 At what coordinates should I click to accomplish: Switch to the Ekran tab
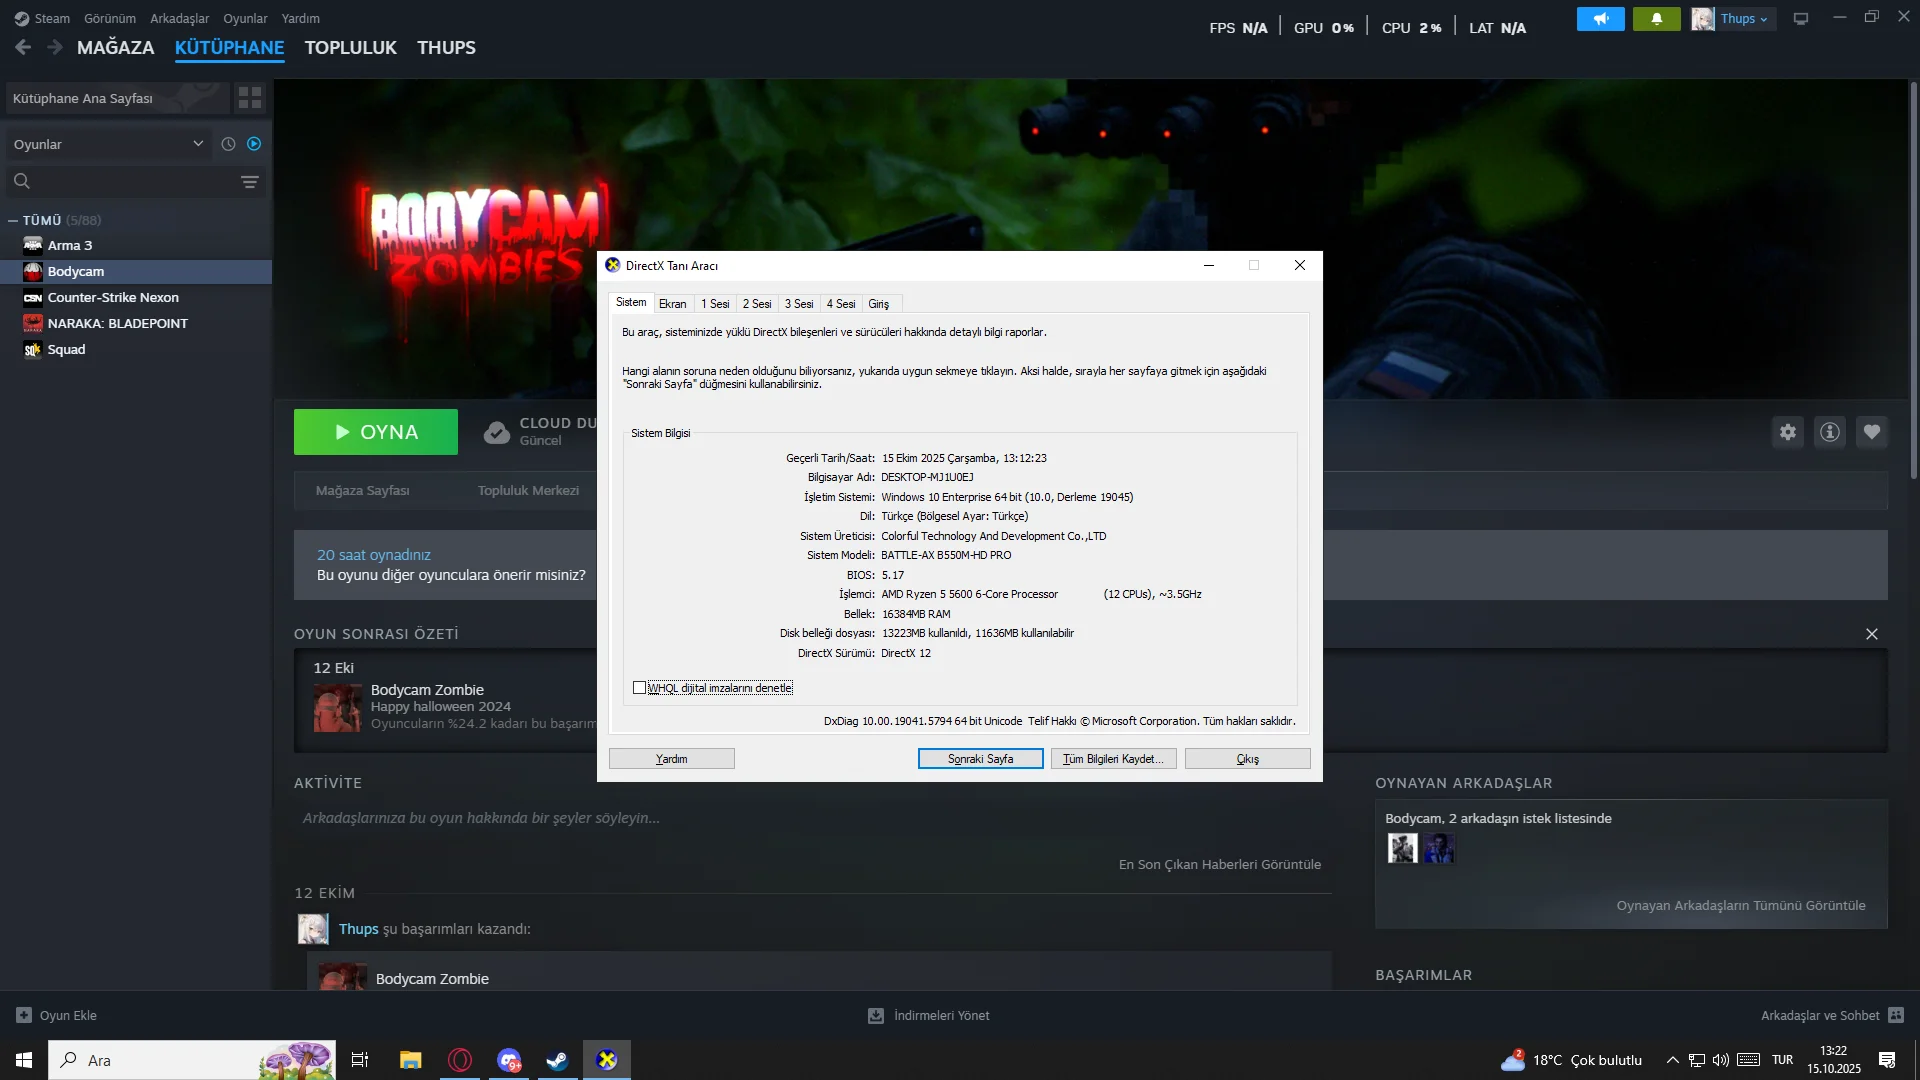point(672,304)
